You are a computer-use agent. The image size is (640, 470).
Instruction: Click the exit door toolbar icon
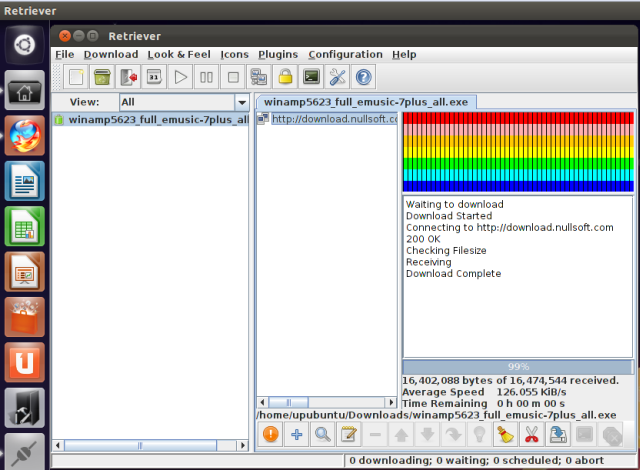(x=128, y=77)
